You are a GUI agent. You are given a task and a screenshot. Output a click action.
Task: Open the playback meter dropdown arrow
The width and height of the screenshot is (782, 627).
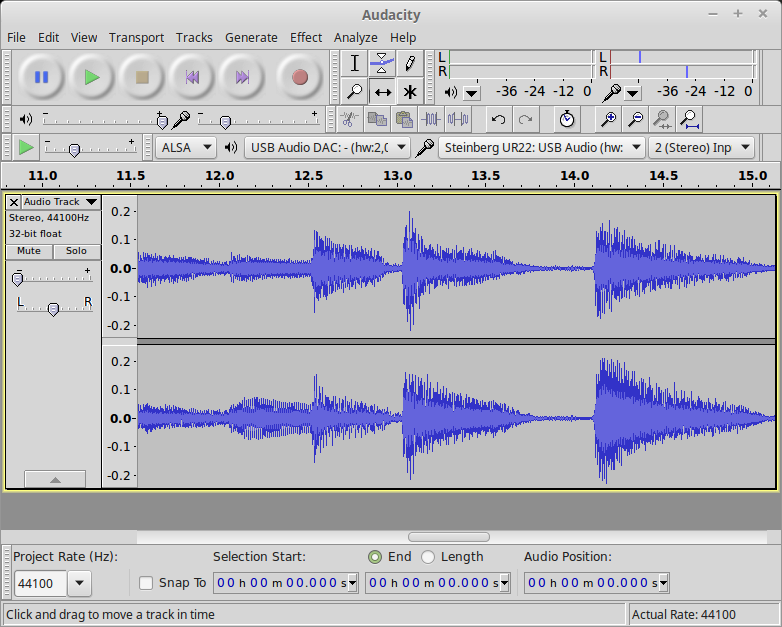pos(471,93)
